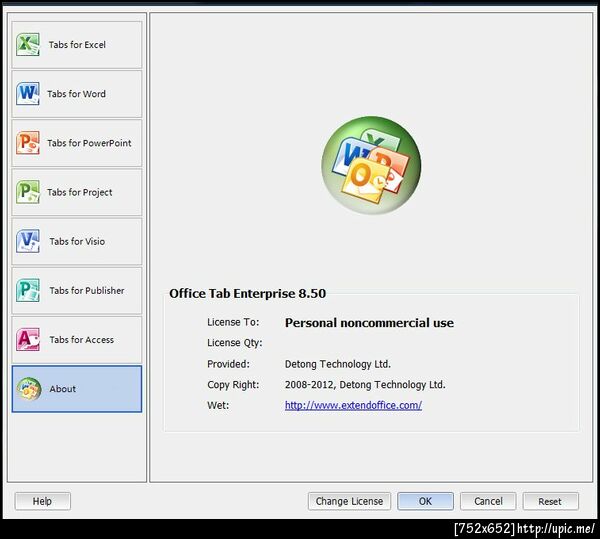Click the Excel icon in sidebar
Image resolution: width=600 pixels, height=539 pixels.
(28, 44)
